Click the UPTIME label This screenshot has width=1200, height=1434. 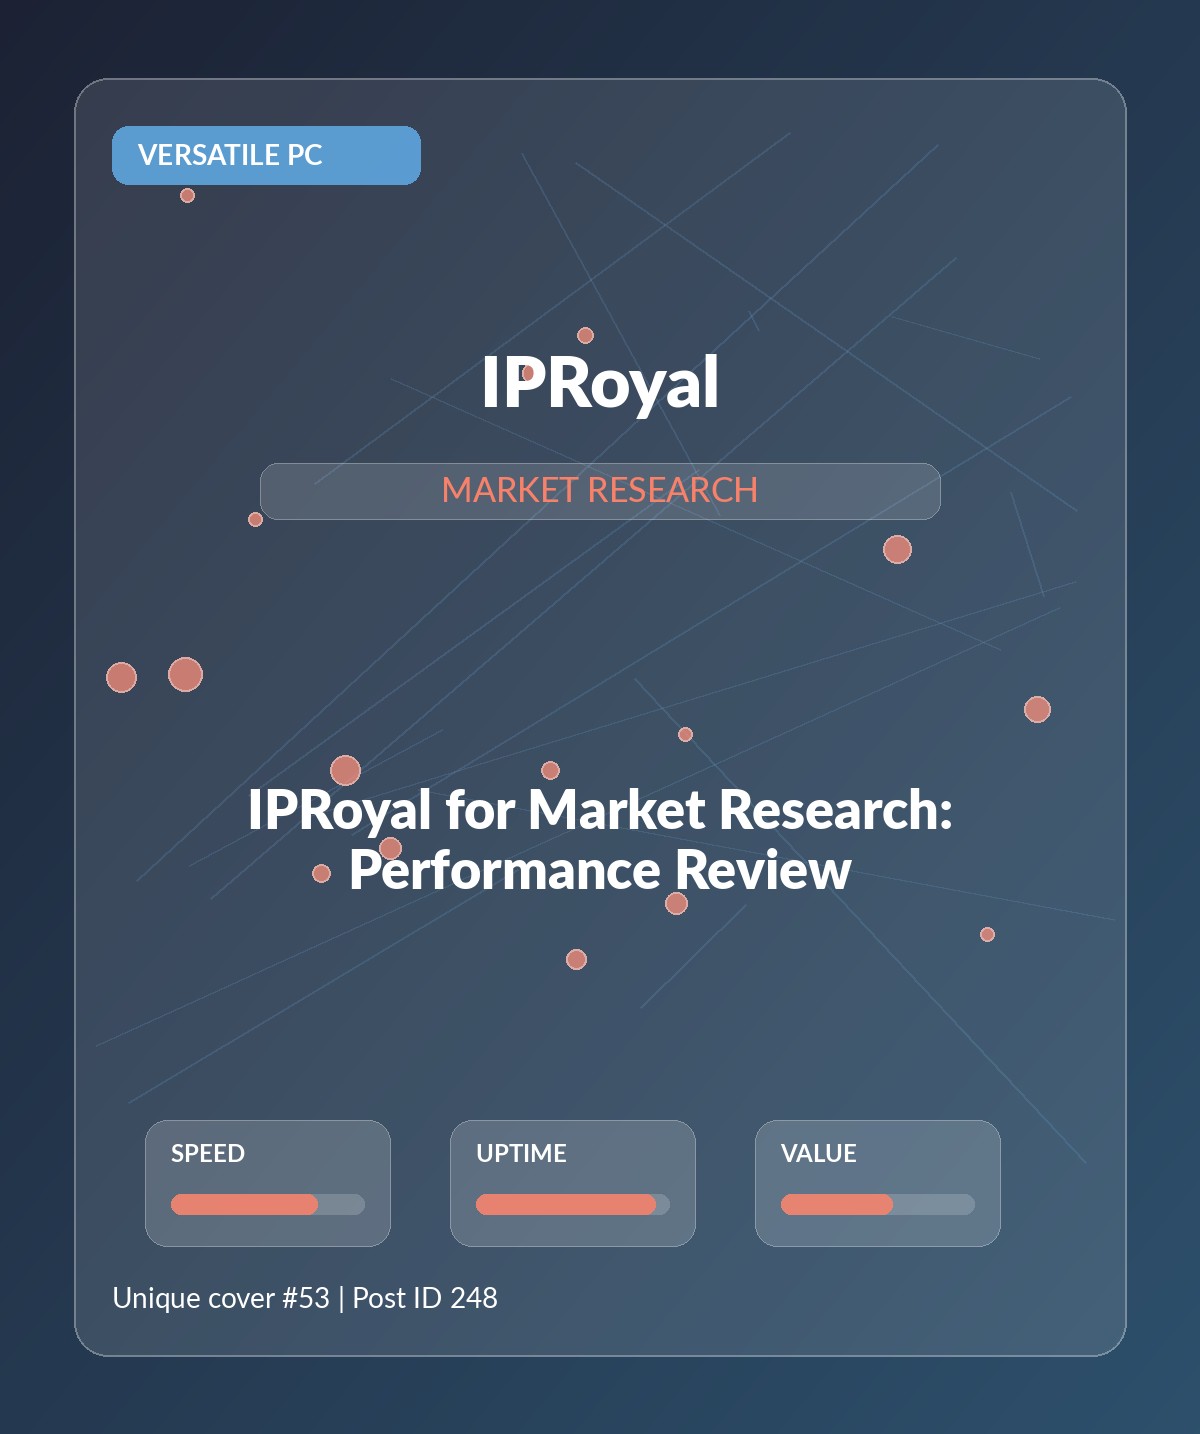[x=521, y=1153]
